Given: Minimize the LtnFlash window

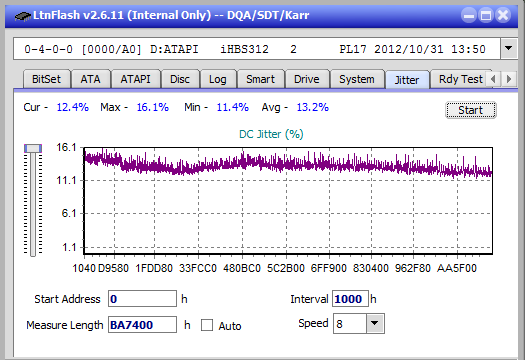Looking at the screenshot, I should pyautogui.click(x=469, y=15).
